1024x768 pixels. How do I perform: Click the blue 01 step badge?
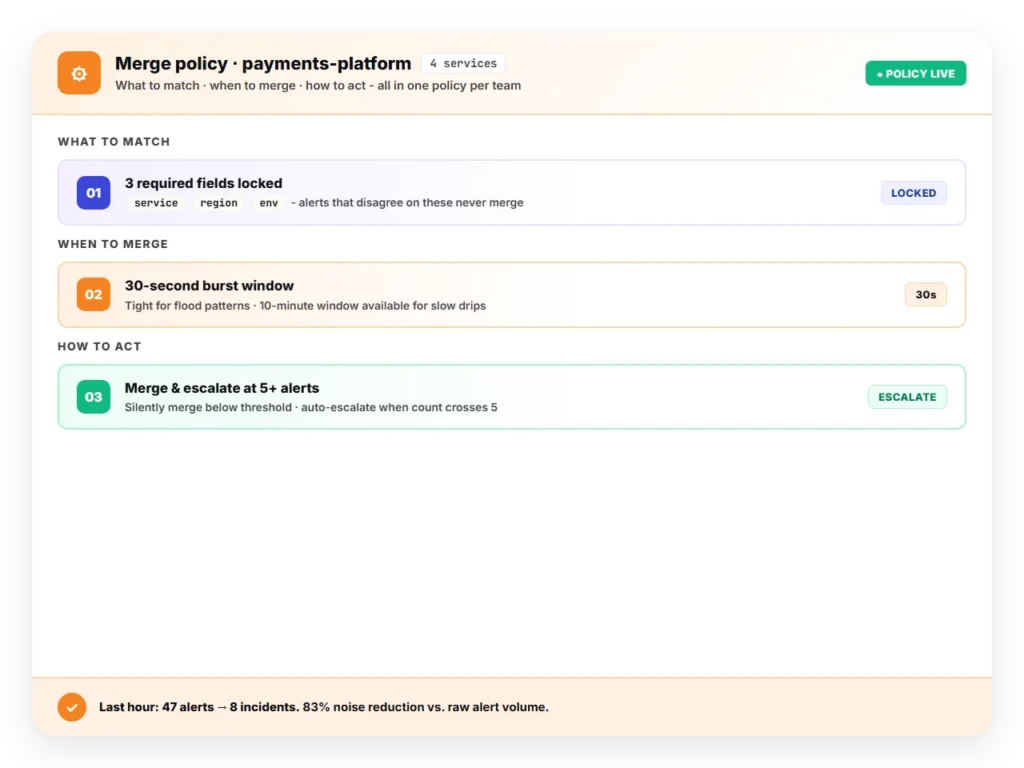click(93, 193)
